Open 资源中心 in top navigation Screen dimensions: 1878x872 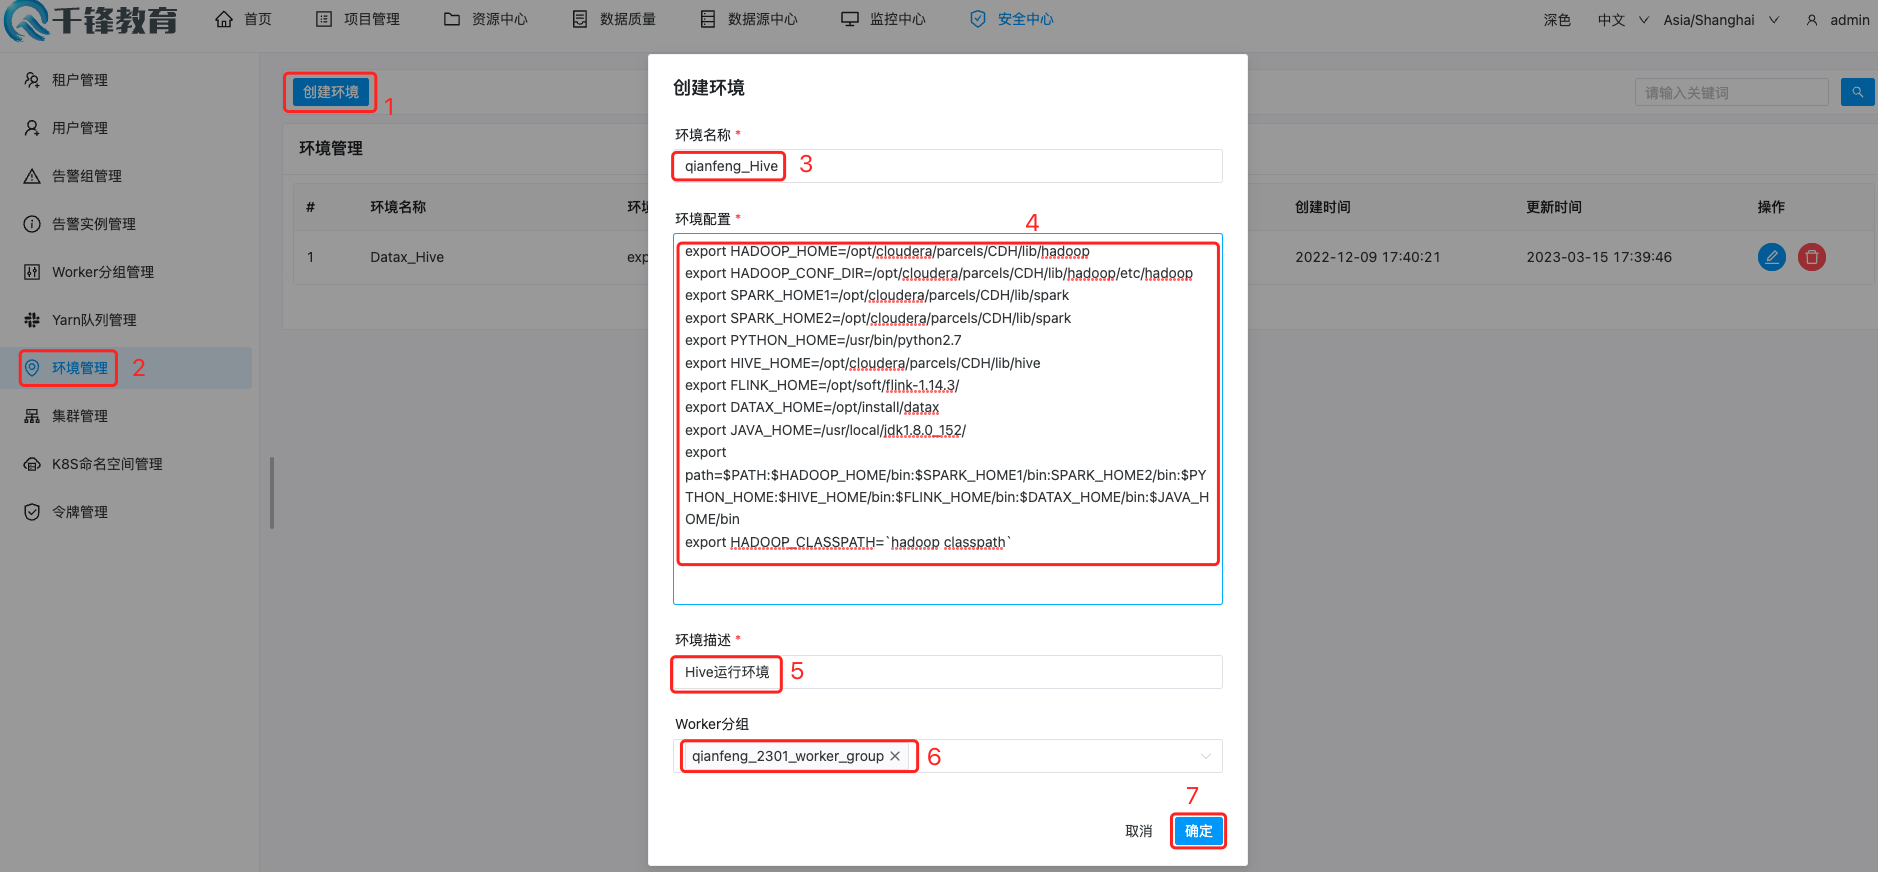pos(485,19)
